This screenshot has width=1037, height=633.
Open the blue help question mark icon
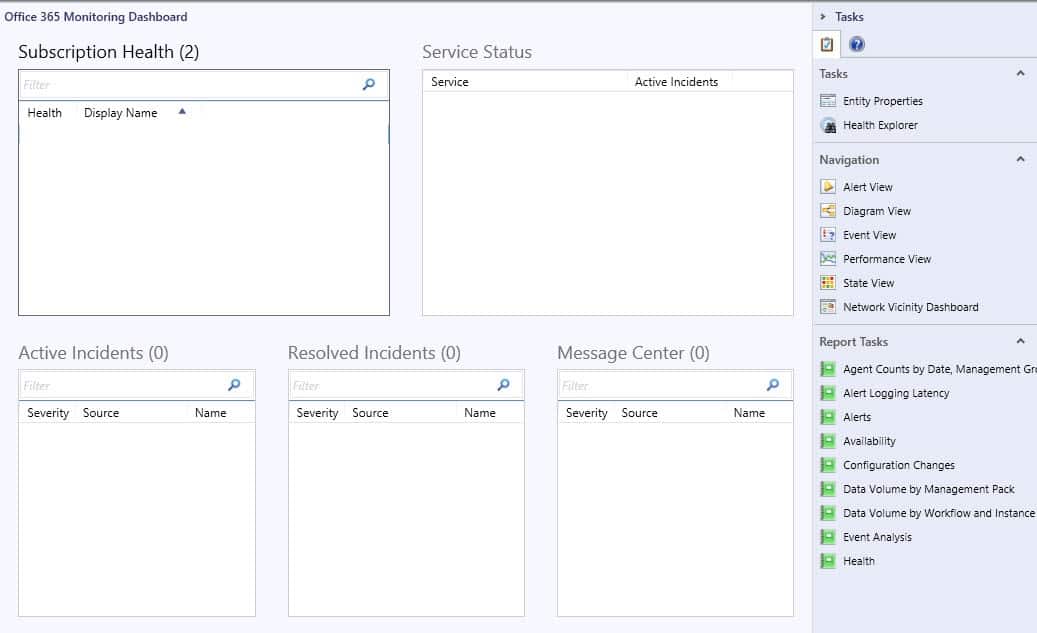[x=856, y=44]
